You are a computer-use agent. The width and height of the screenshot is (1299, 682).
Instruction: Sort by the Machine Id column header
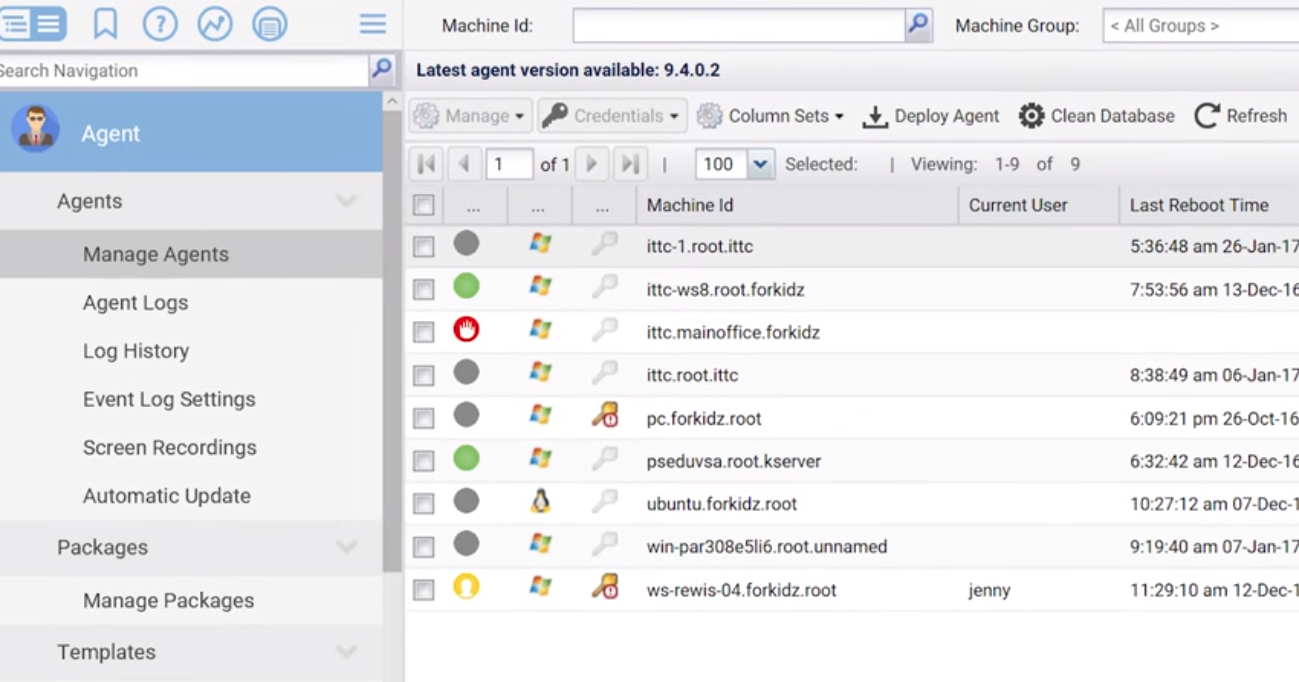(797, 205)
